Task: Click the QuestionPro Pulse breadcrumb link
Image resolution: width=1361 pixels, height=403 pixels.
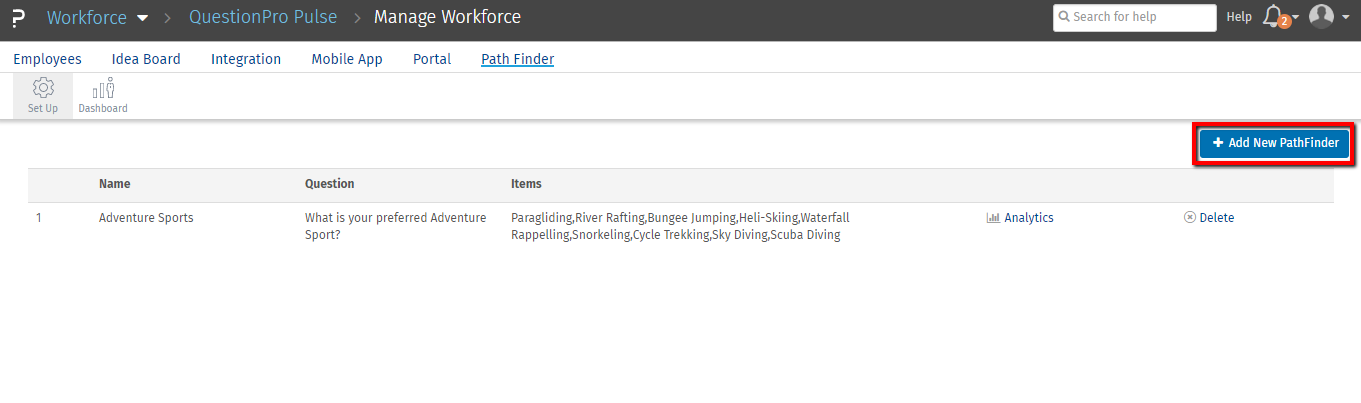Action: (x=263, y=17)
